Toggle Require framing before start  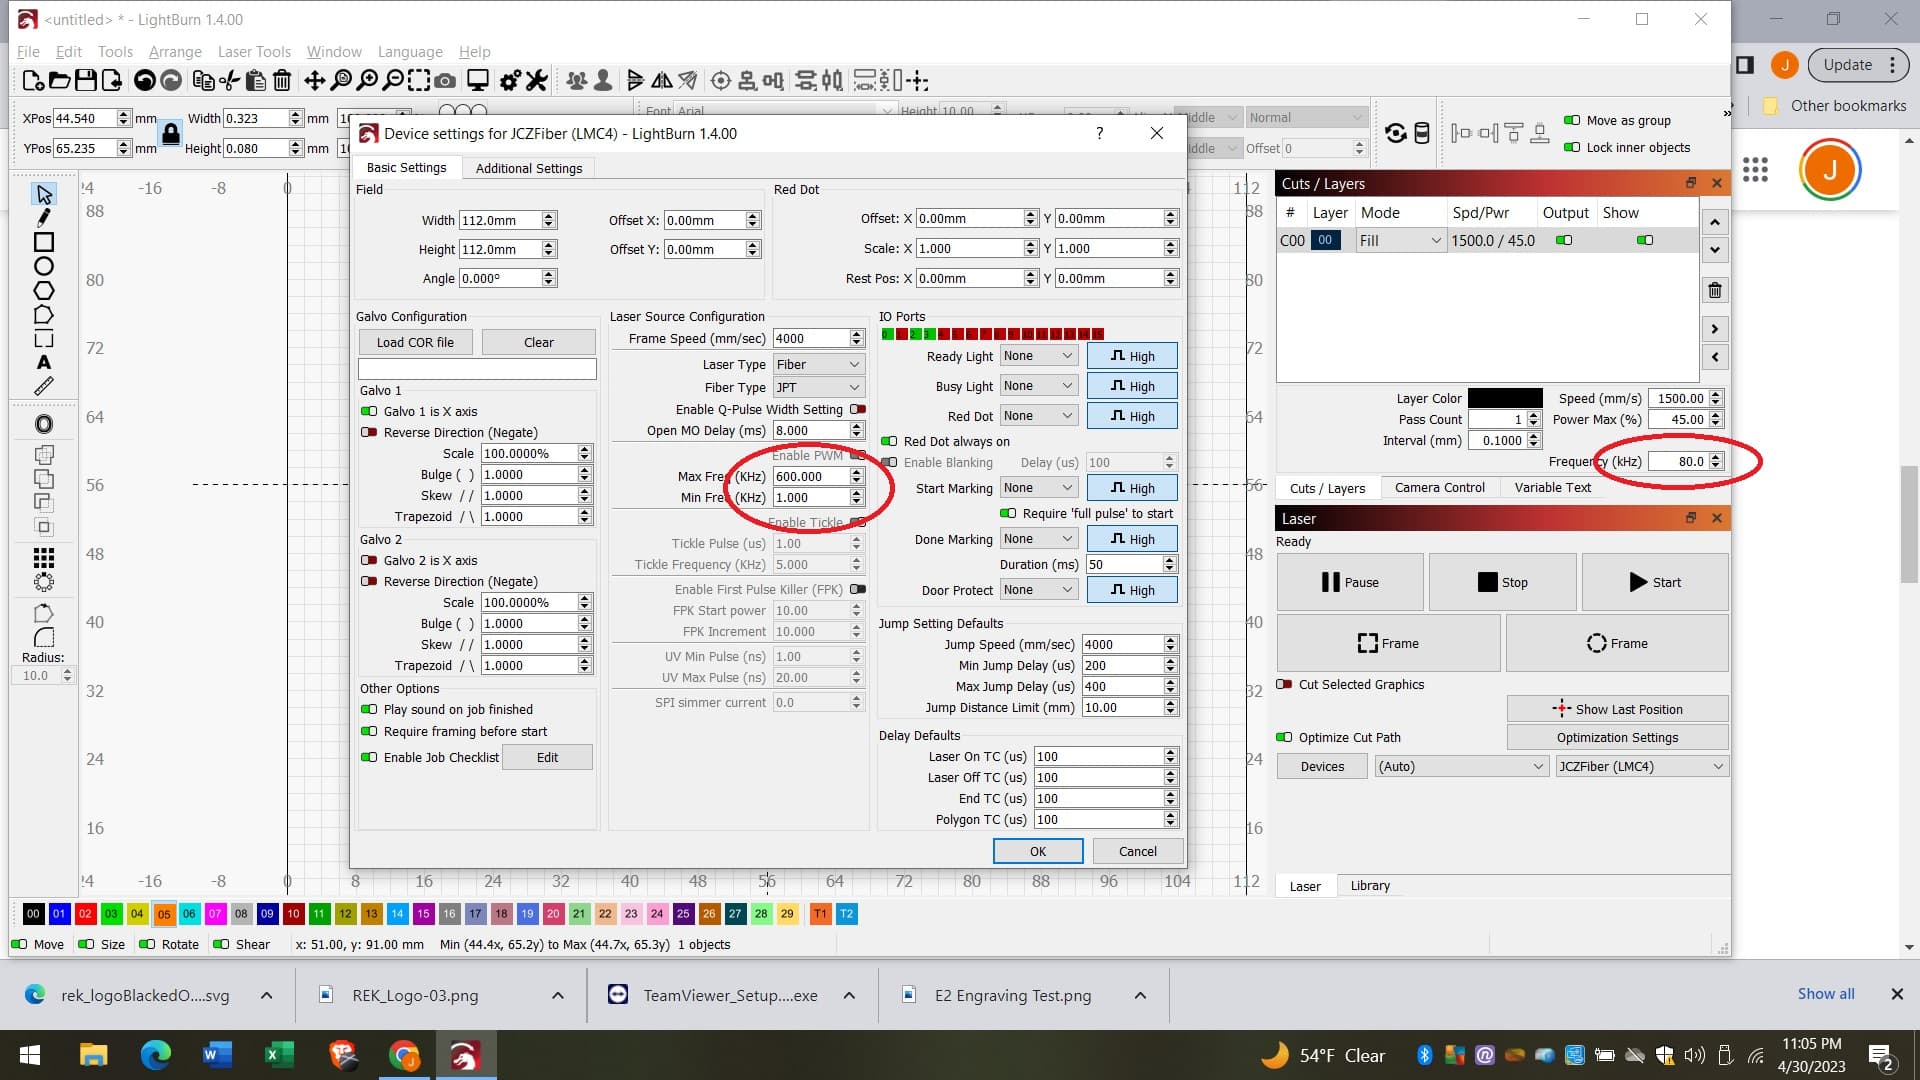coord(369,731)
